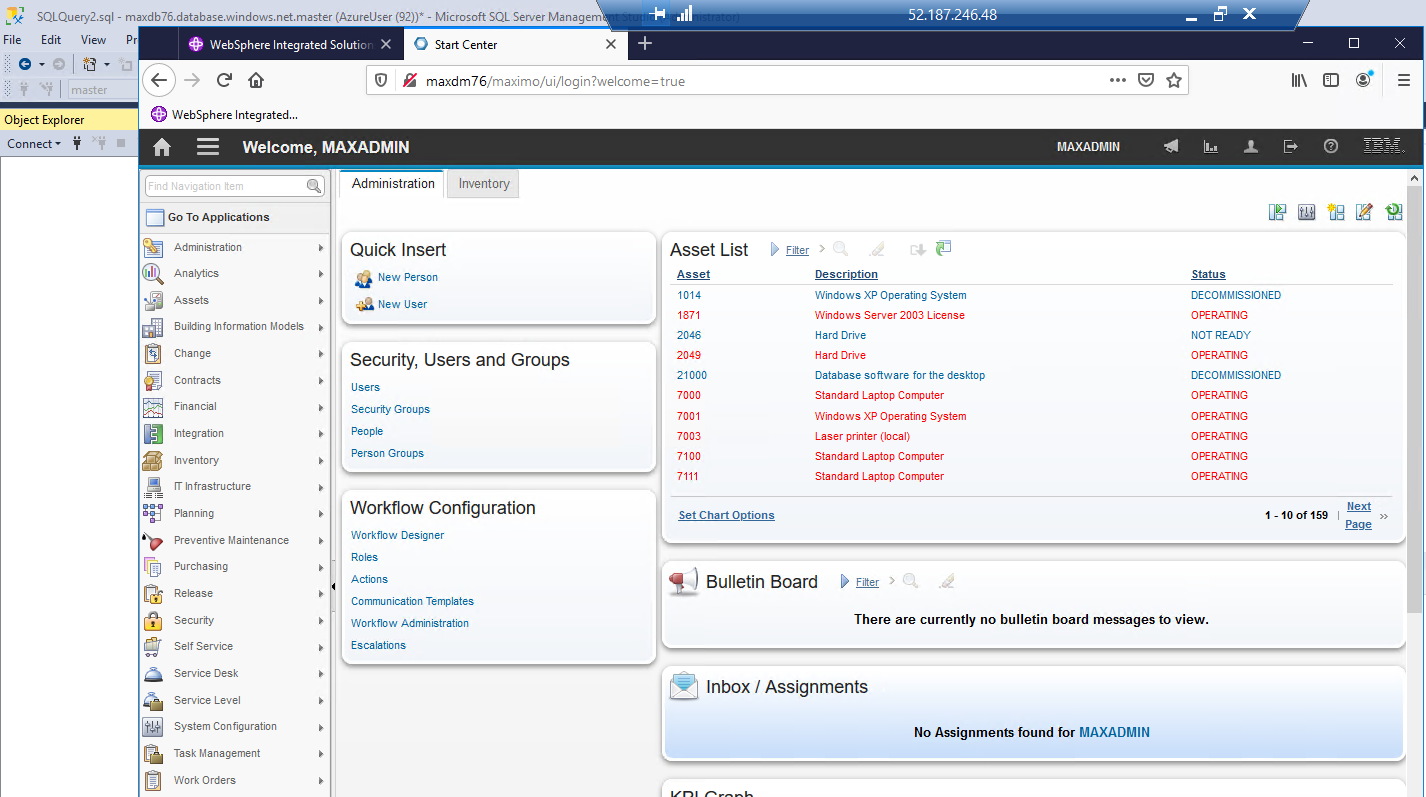The image size is (1426, 797).
Task: Click the Update Start Center refresh icon
Action: click(x=1393, y=212)
